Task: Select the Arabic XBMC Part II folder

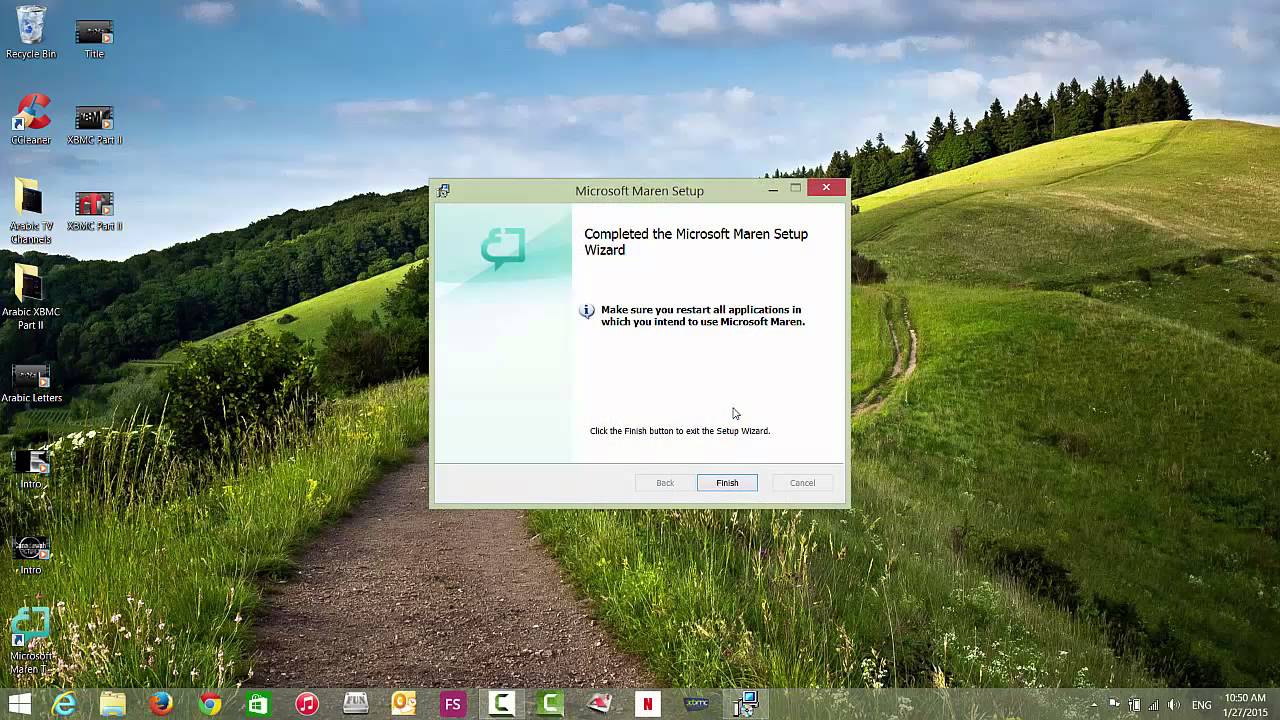Action: [x=31, y=298]
